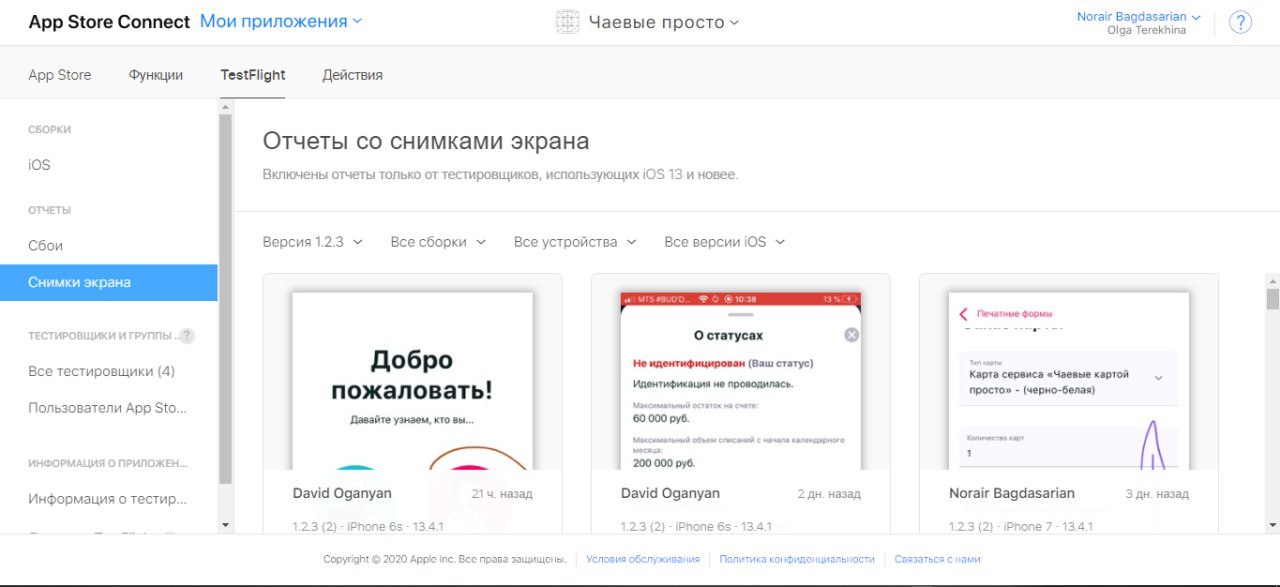
Task: Click David Oganyan on 21 ч. назад card
Action: 342,493
